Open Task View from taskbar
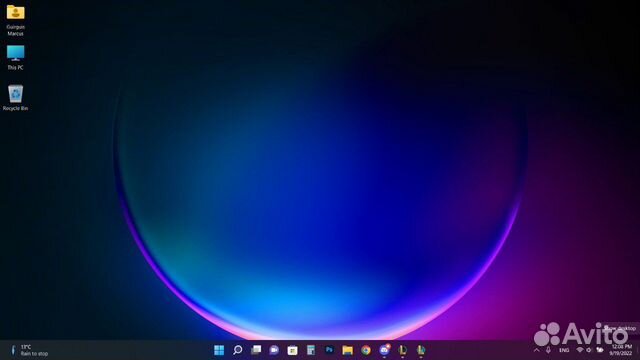The height and width of the screenshot is (360, 640). point(256,350)
